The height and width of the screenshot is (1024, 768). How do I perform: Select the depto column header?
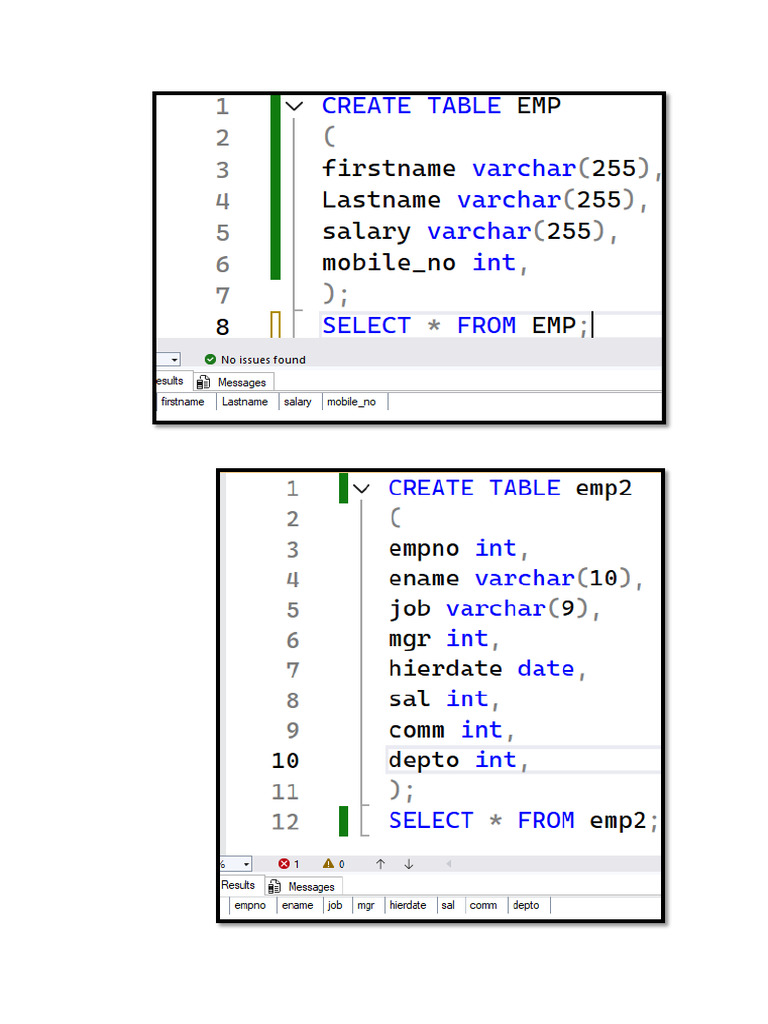point(526,905)
